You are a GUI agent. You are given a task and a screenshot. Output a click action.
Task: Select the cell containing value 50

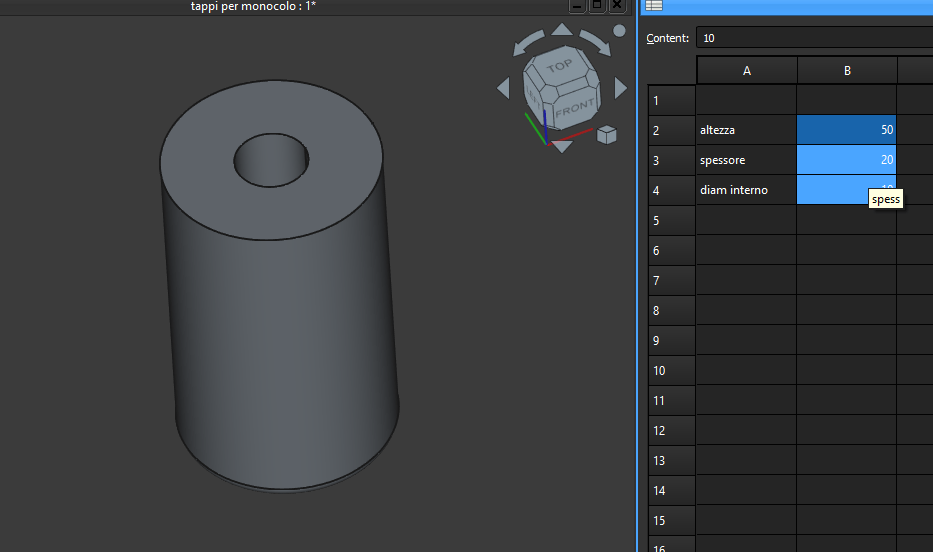coord(846,130)
